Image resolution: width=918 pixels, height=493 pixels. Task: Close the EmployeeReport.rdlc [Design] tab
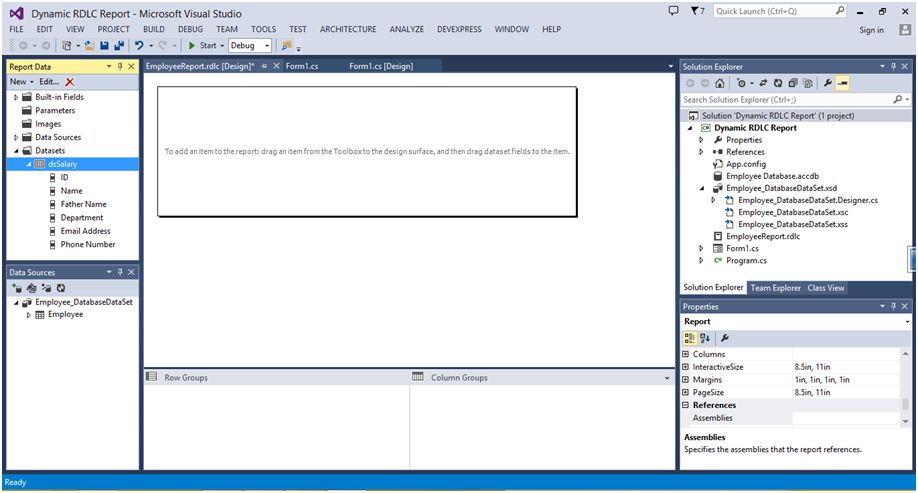(x=276, y=66)
